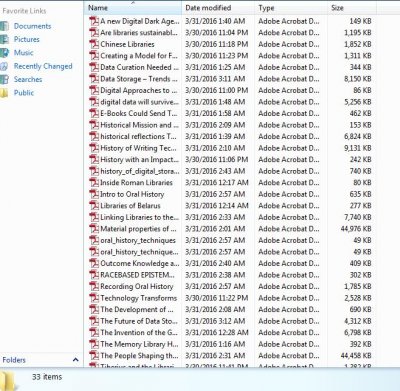Sort files by Name column header
Viewport: 400px width, 391px height.
coord(133,8)
